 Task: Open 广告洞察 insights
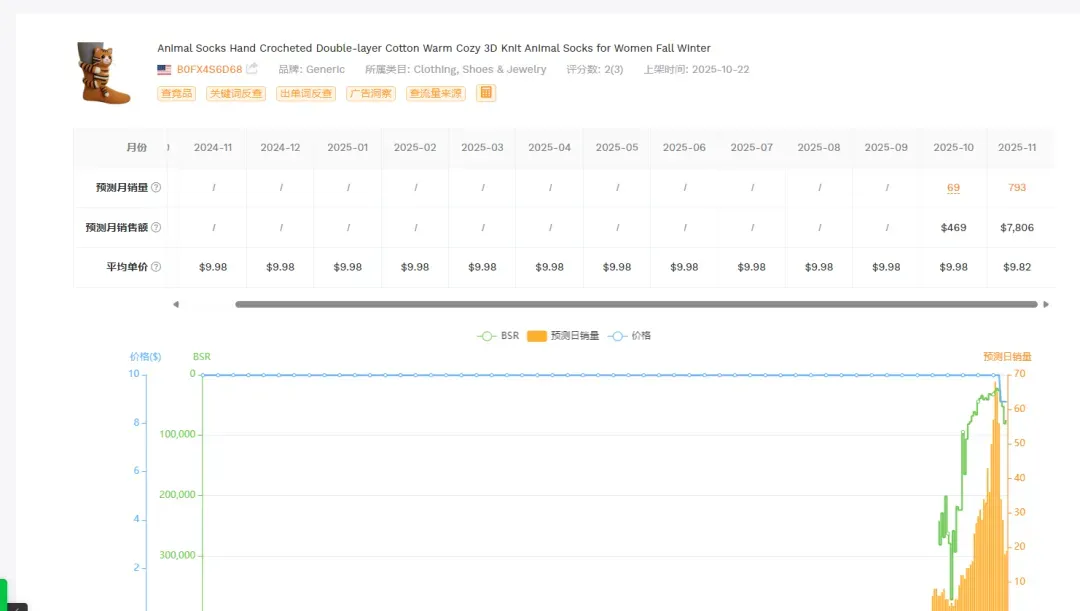[371, 93]
